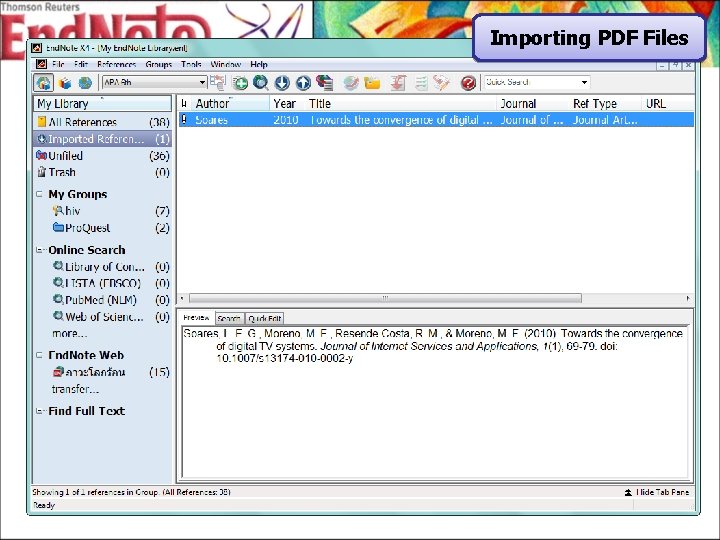This screenshot has width=720, height=540.
Task: Click the copy formatted icon beside style box
Action: (x=218, y=83)
